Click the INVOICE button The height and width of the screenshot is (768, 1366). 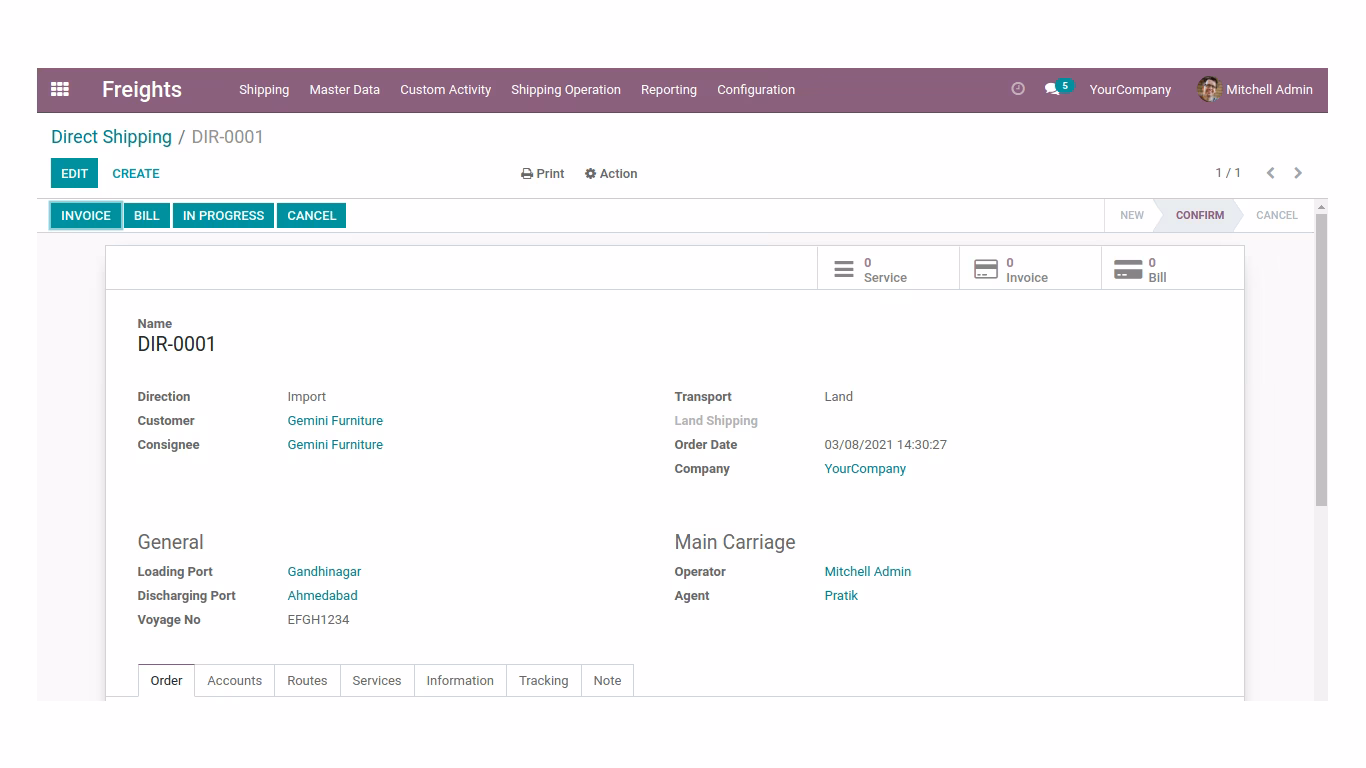[86, 215]
